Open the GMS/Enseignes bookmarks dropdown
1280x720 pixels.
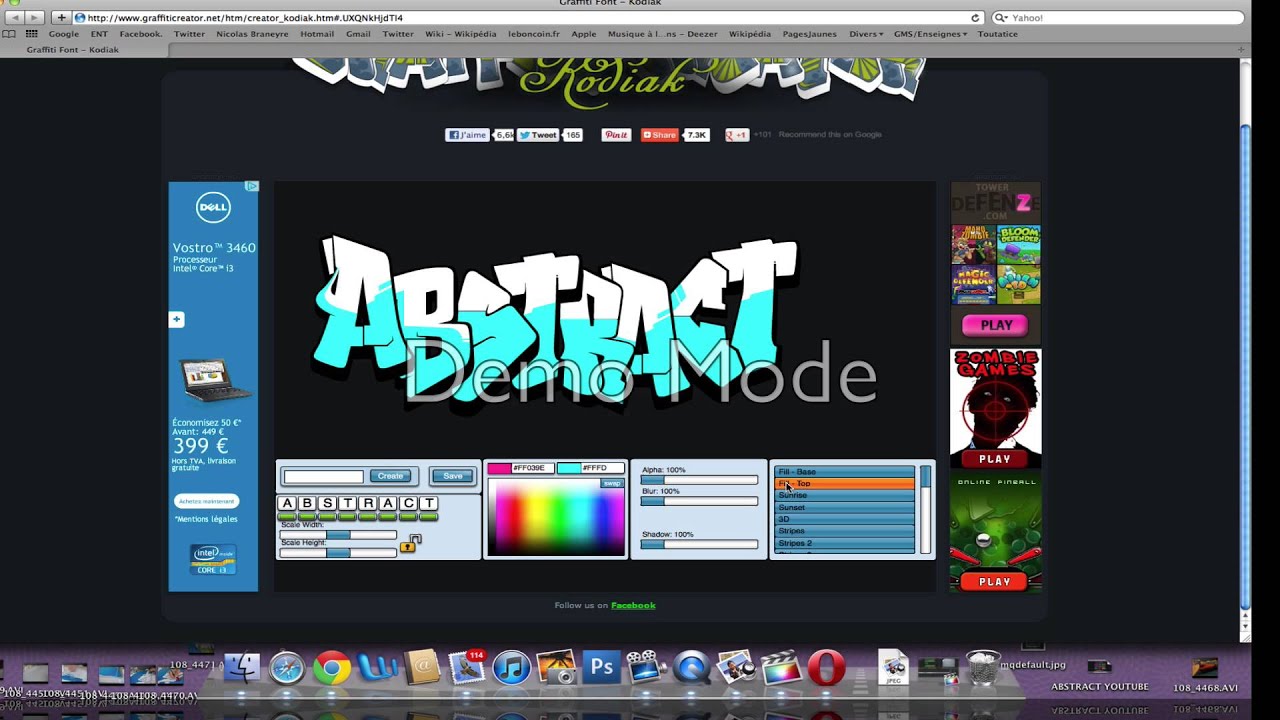pyautogui.click(x=930, y=34)
